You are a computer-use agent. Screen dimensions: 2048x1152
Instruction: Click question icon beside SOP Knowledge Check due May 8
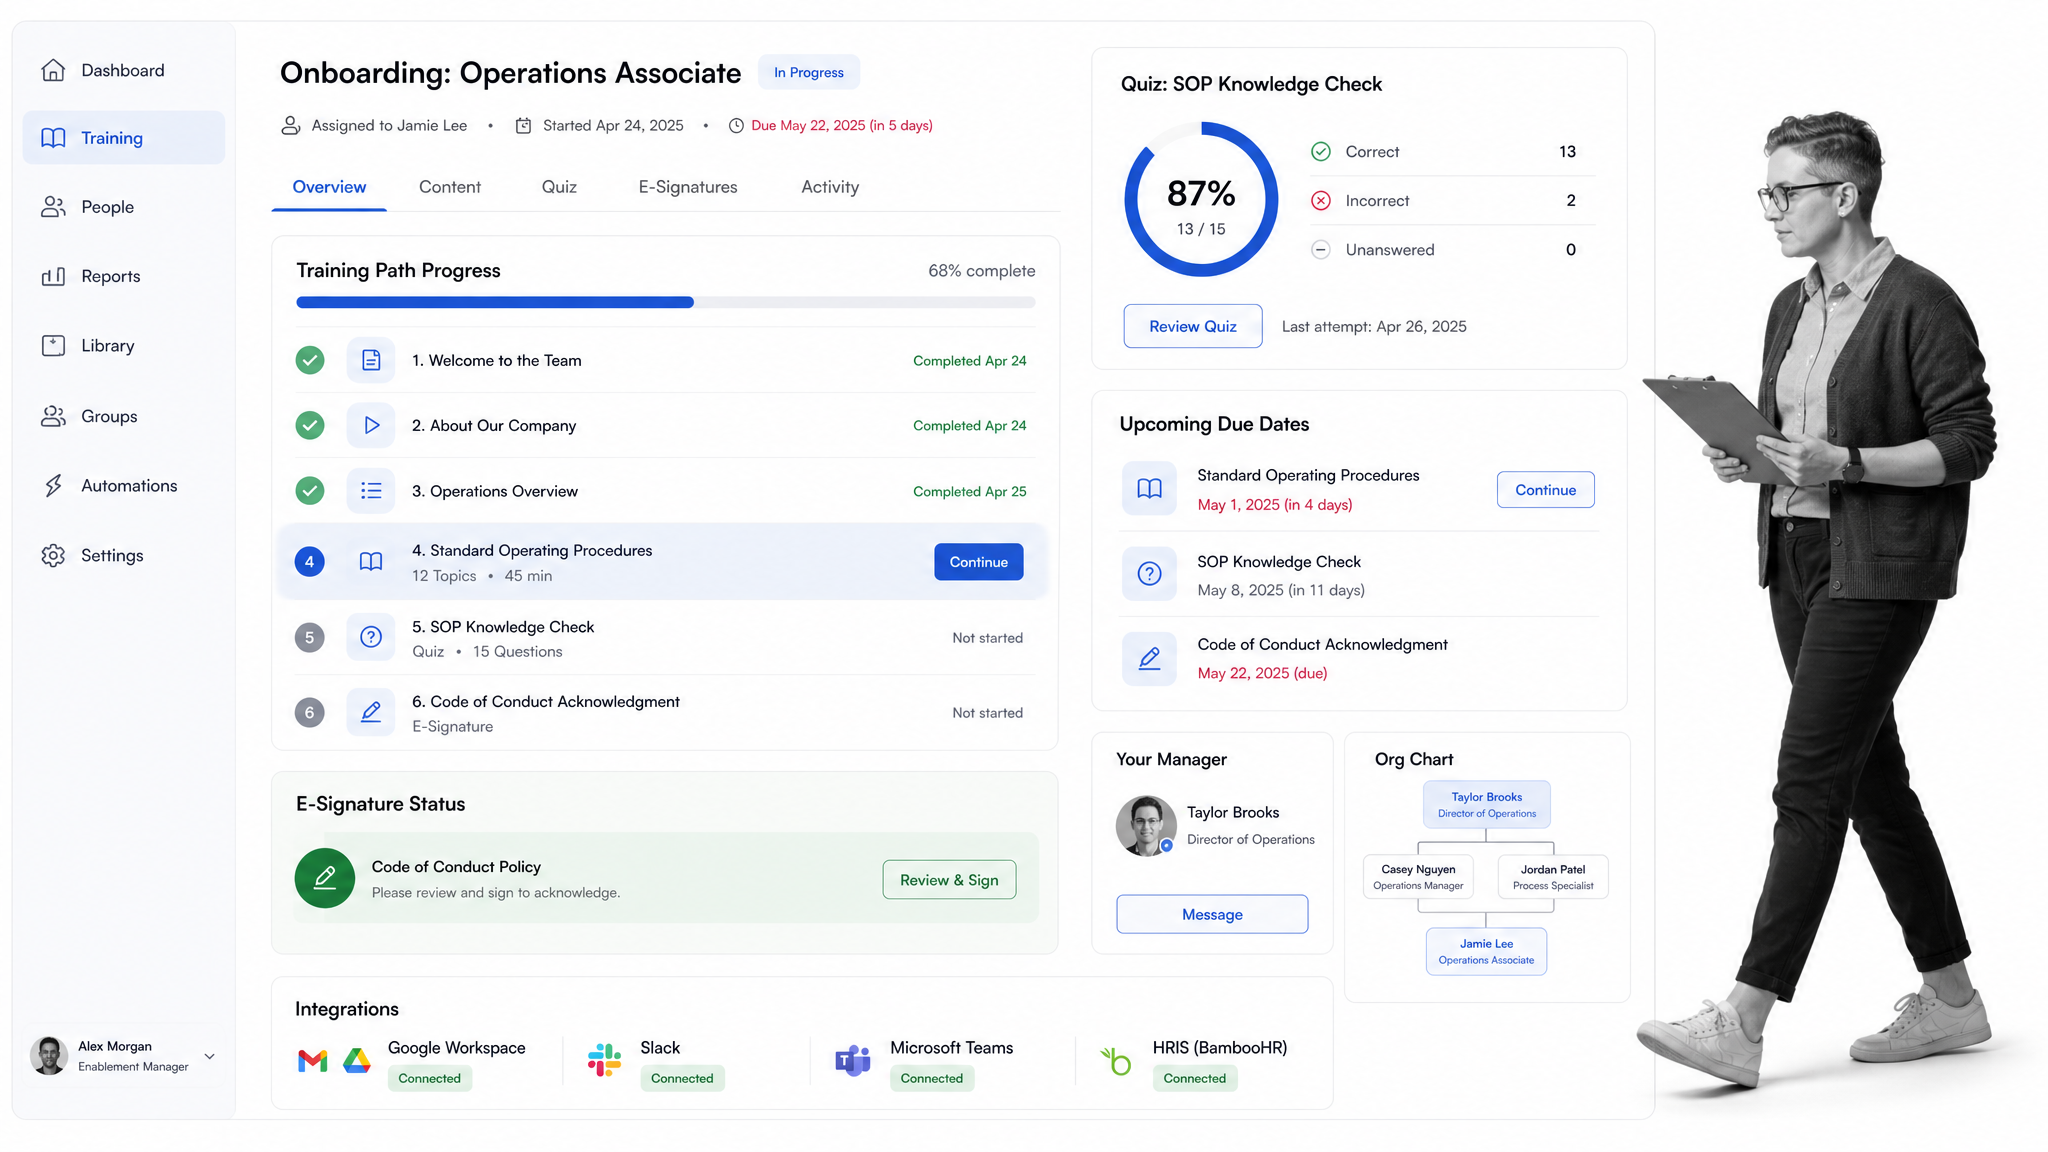click(1150, 574)
